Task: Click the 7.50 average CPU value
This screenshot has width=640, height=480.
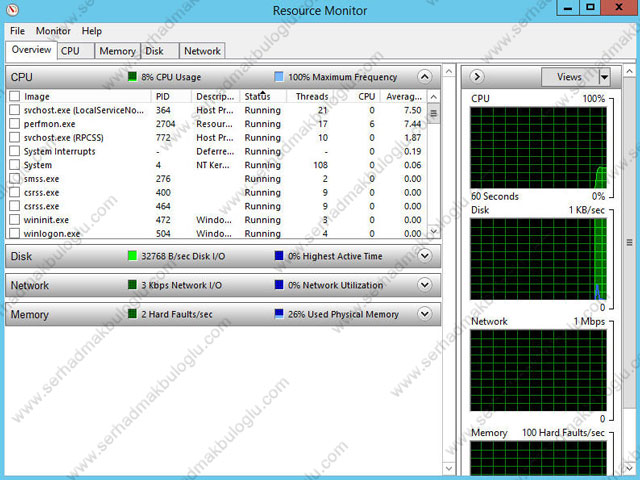Action: click(x=413, y=110)
